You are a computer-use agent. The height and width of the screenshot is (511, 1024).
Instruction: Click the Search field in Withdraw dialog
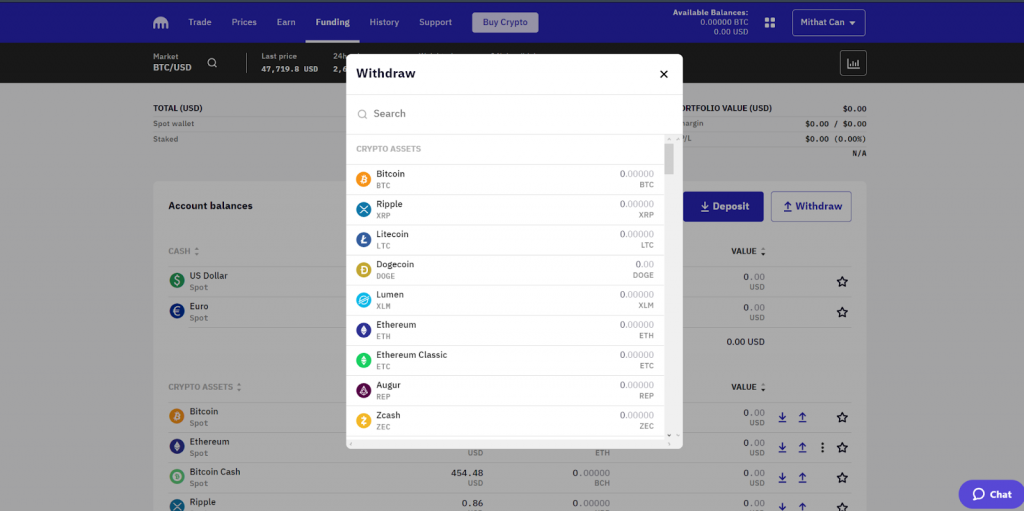[x=514, y=114]
